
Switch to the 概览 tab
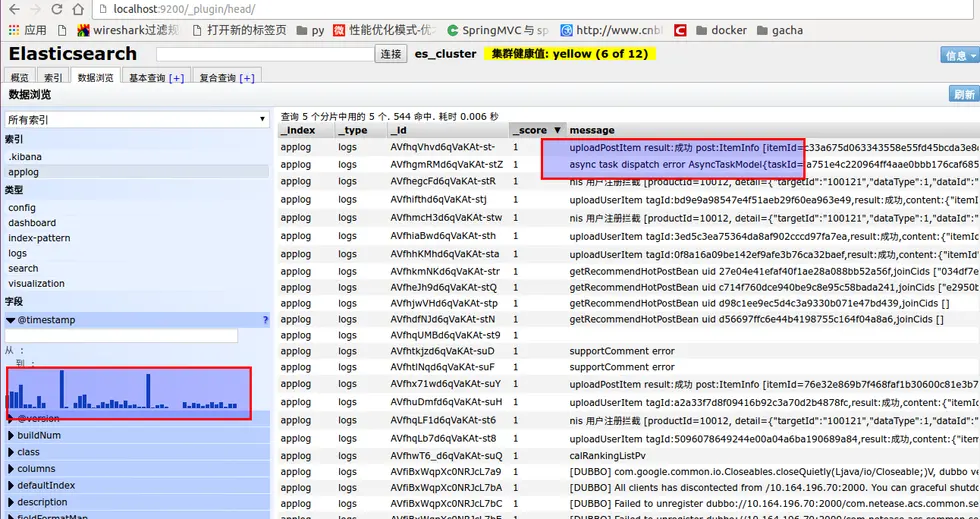[19, 78]
